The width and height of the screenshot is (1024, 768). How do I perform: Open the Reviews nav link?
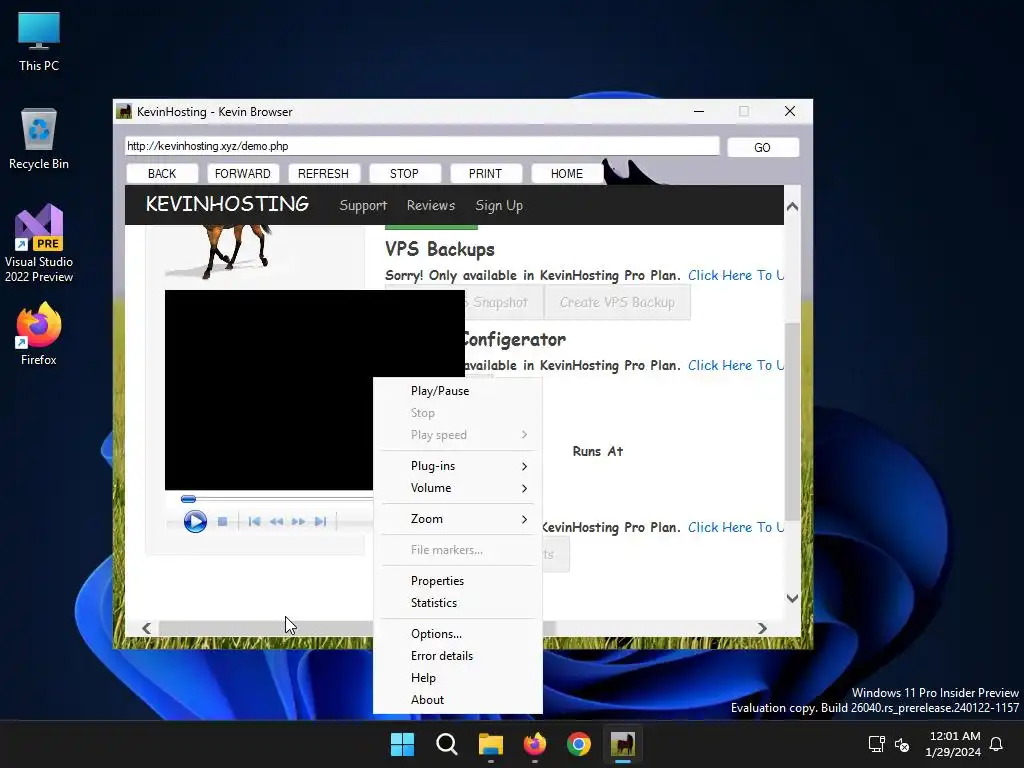click(431, 206)
